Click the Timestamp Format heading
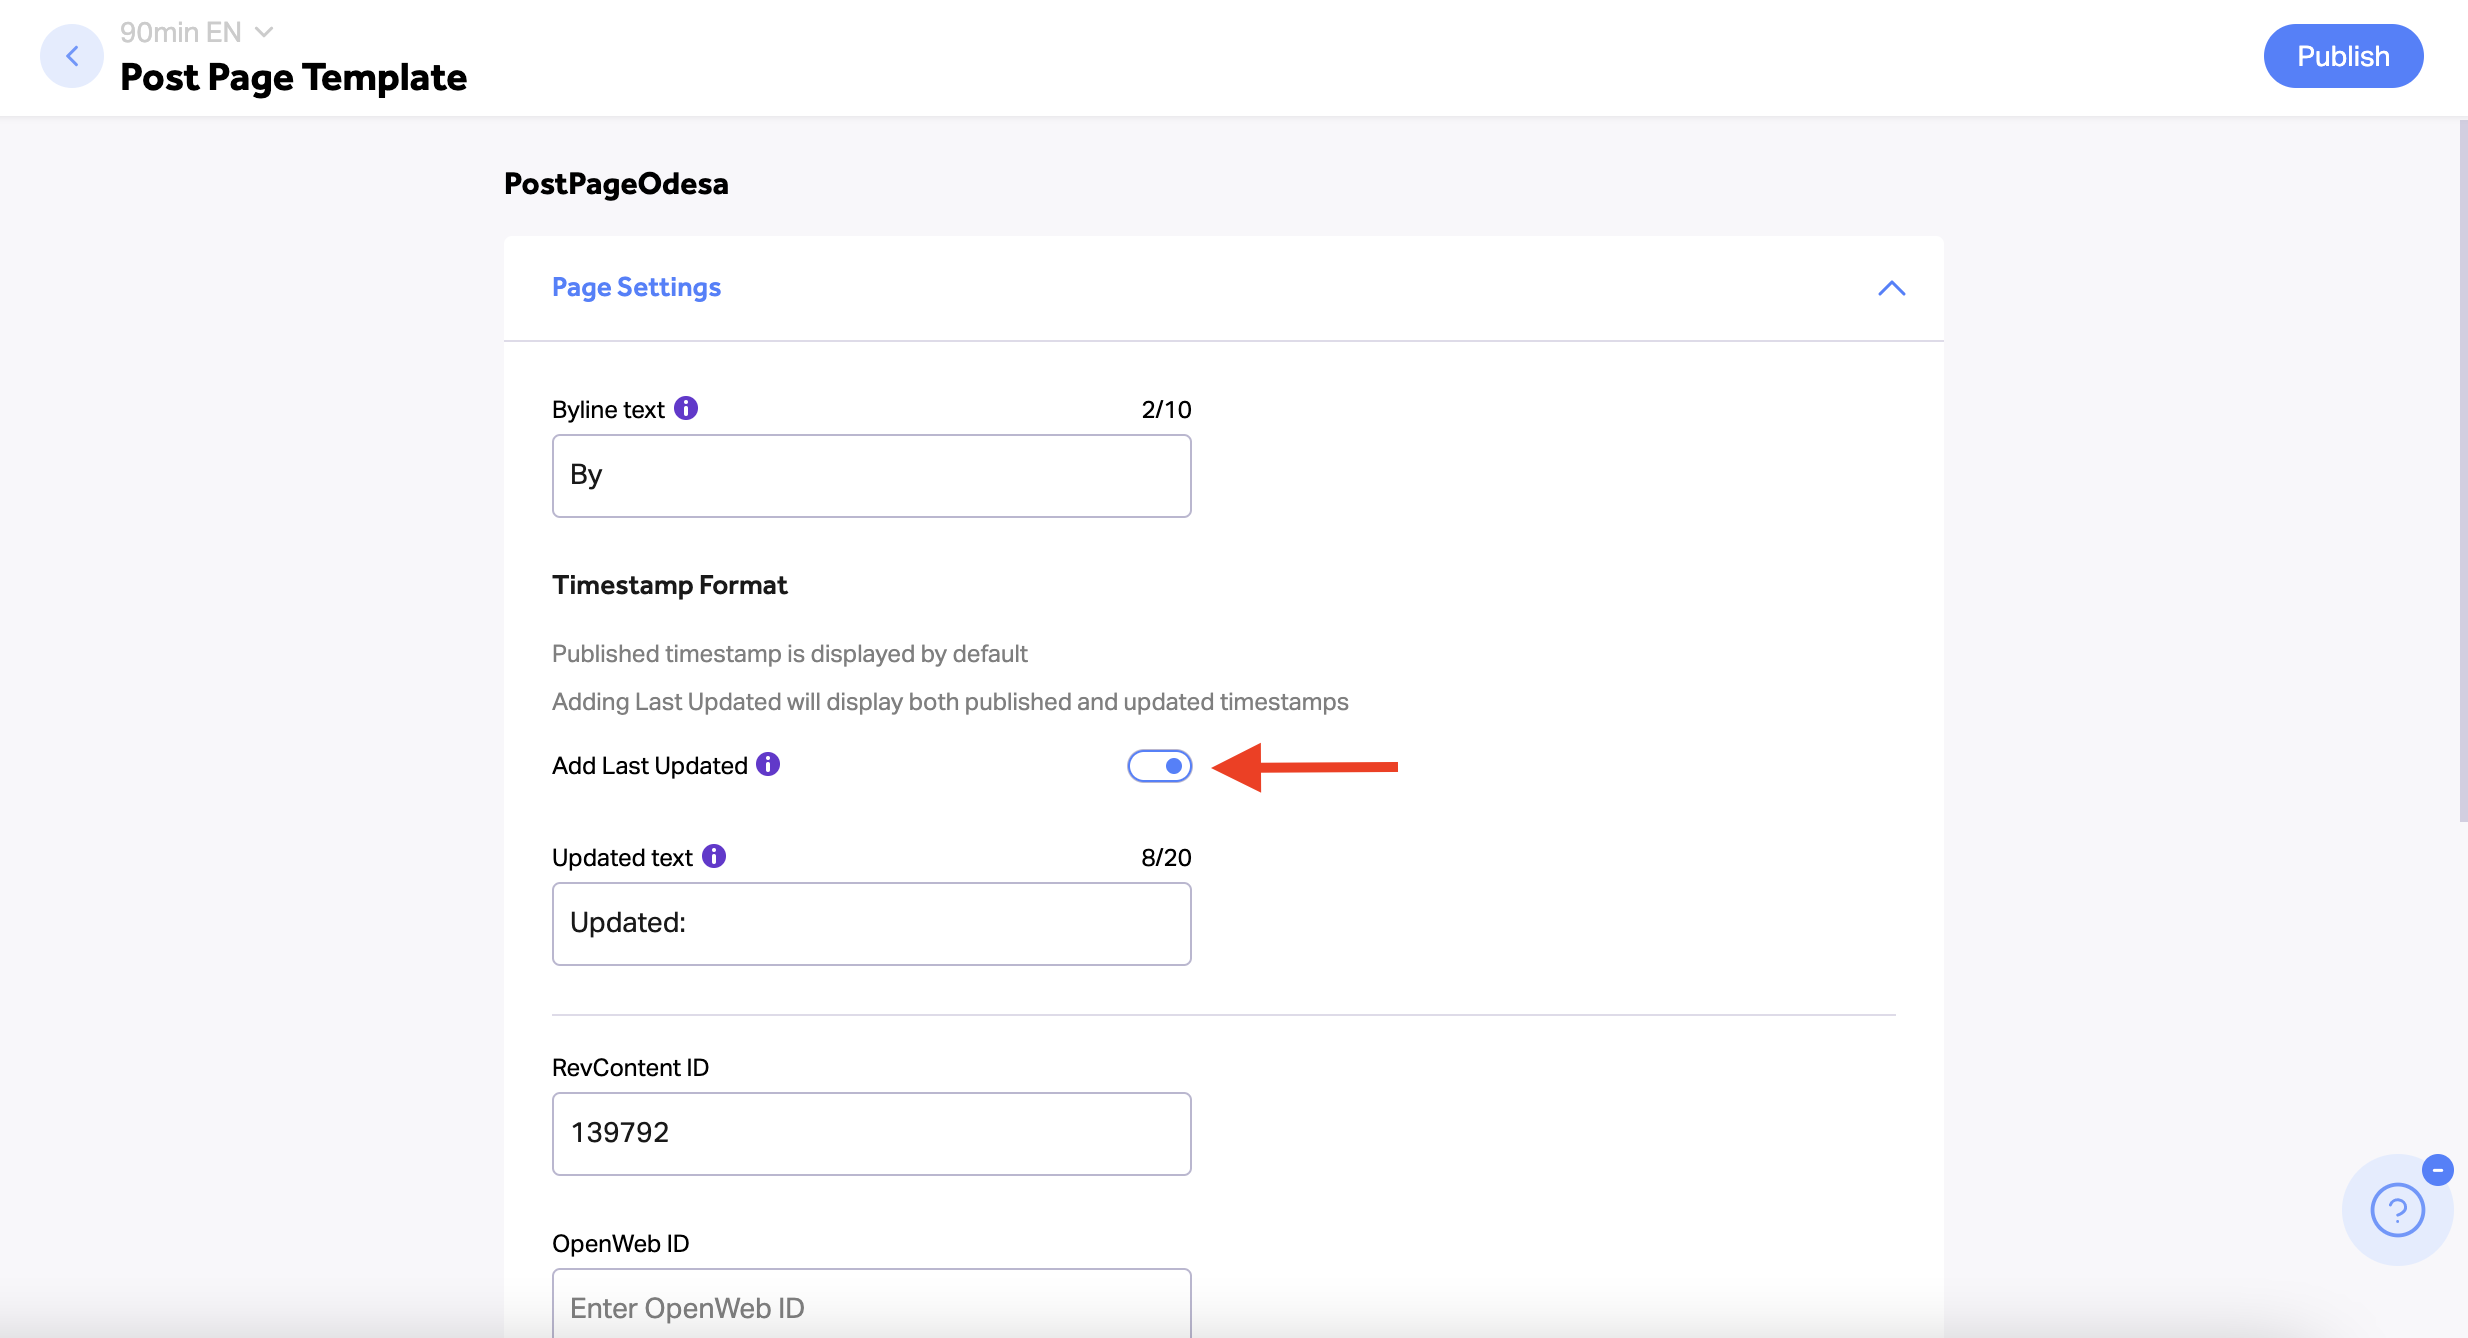This screenshot has height=1338, width=2468. [670, 585]
